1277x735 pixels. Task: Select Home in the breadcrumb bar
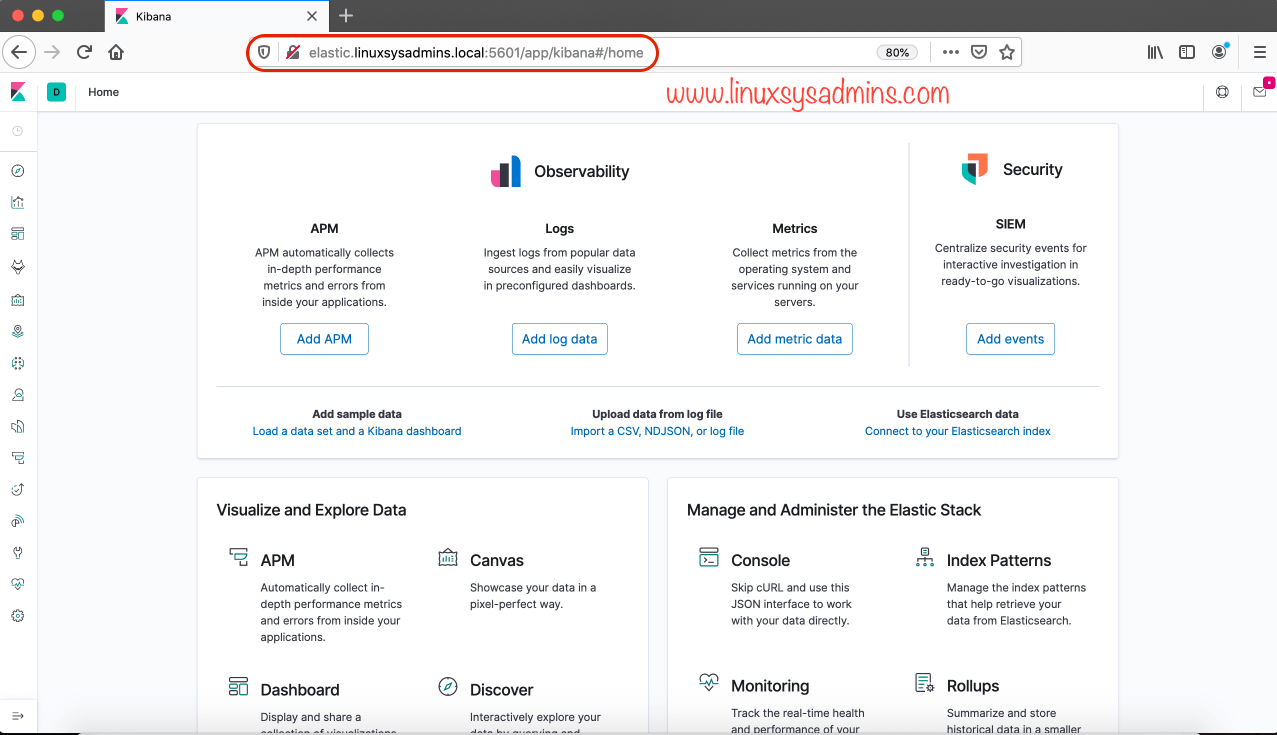(103, 91)
